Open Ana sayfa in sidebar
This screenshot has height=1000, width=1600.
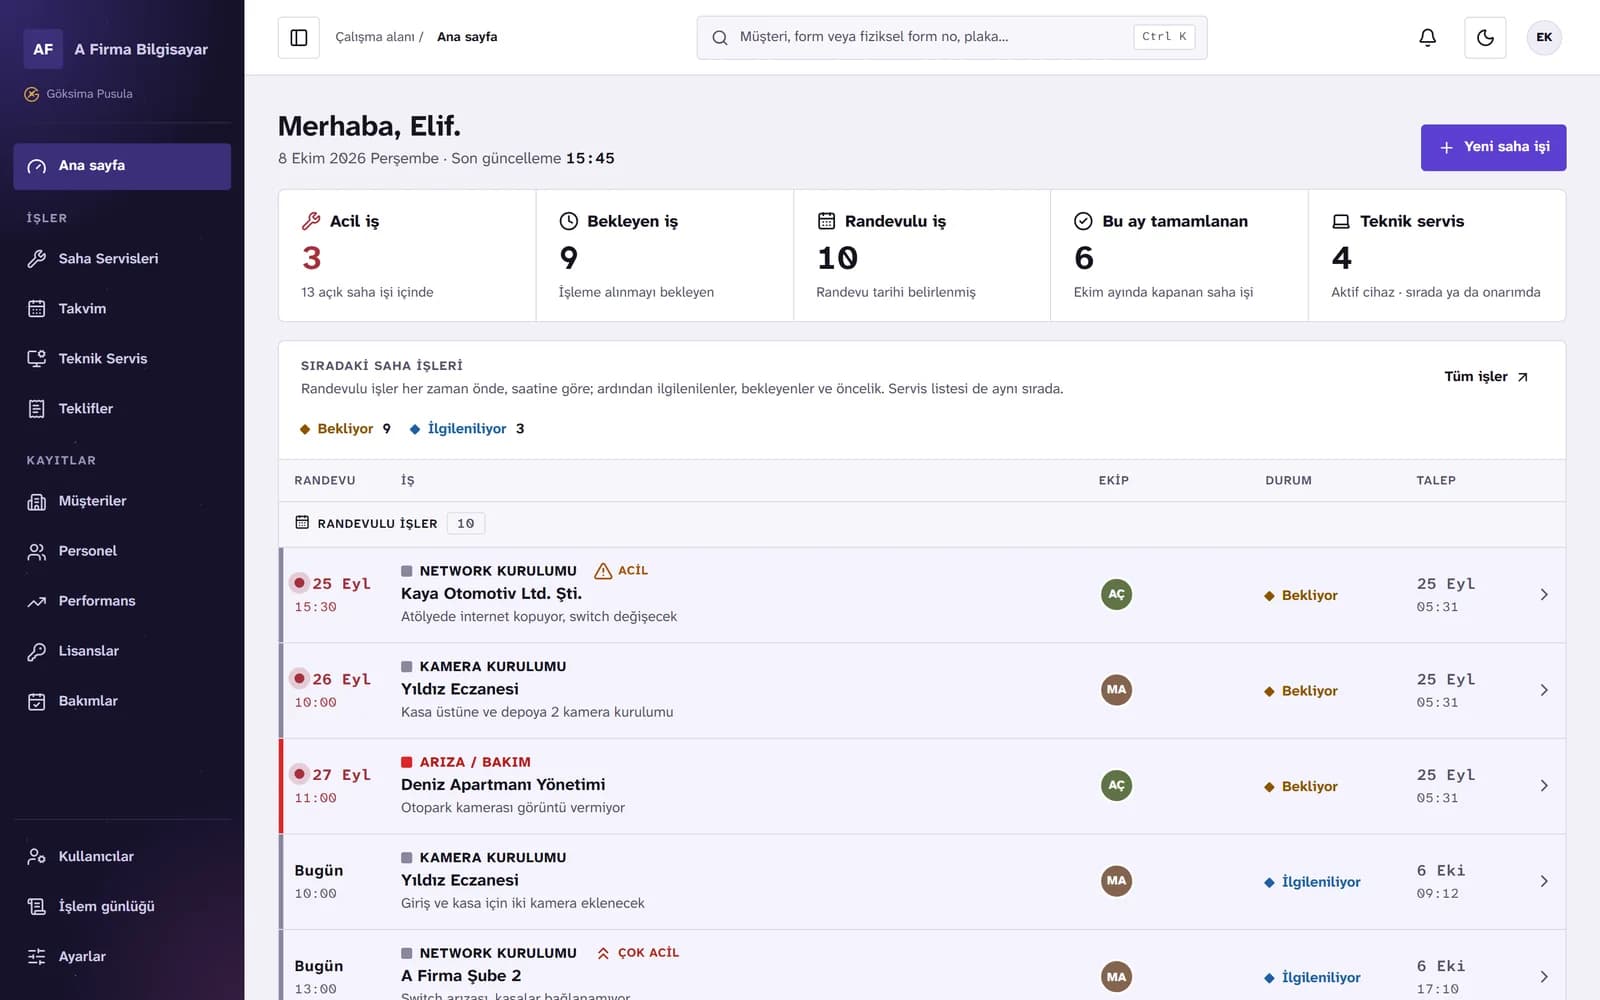tap(122, 166)
